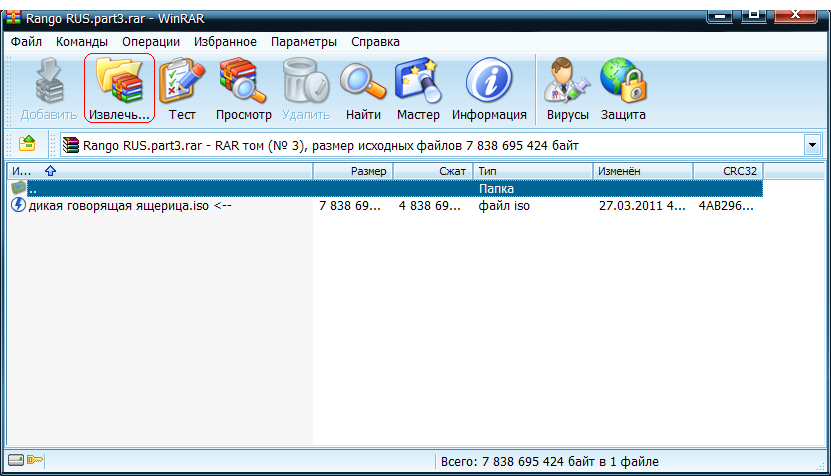Scan archive with Вирусы tool
Image resolution: width=831 pixels, height=476 pixels.
click(567, 82)
